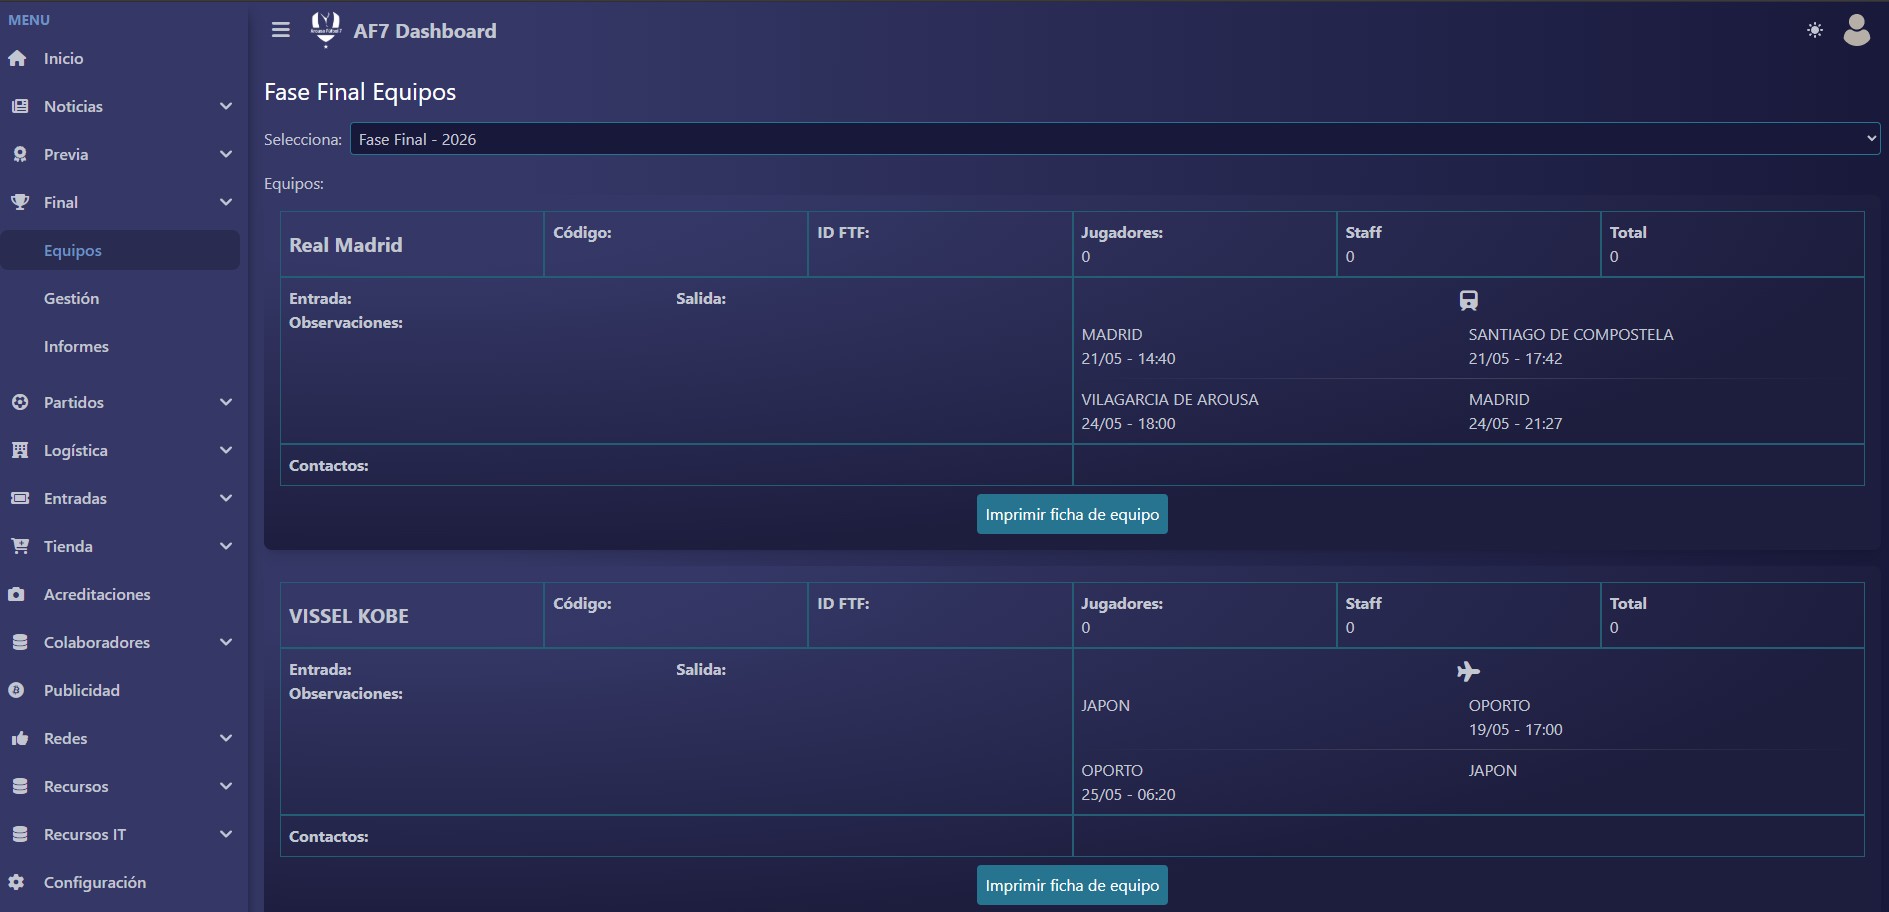
Task: Select Equipos in the sidebar
Action: (120, 250)
